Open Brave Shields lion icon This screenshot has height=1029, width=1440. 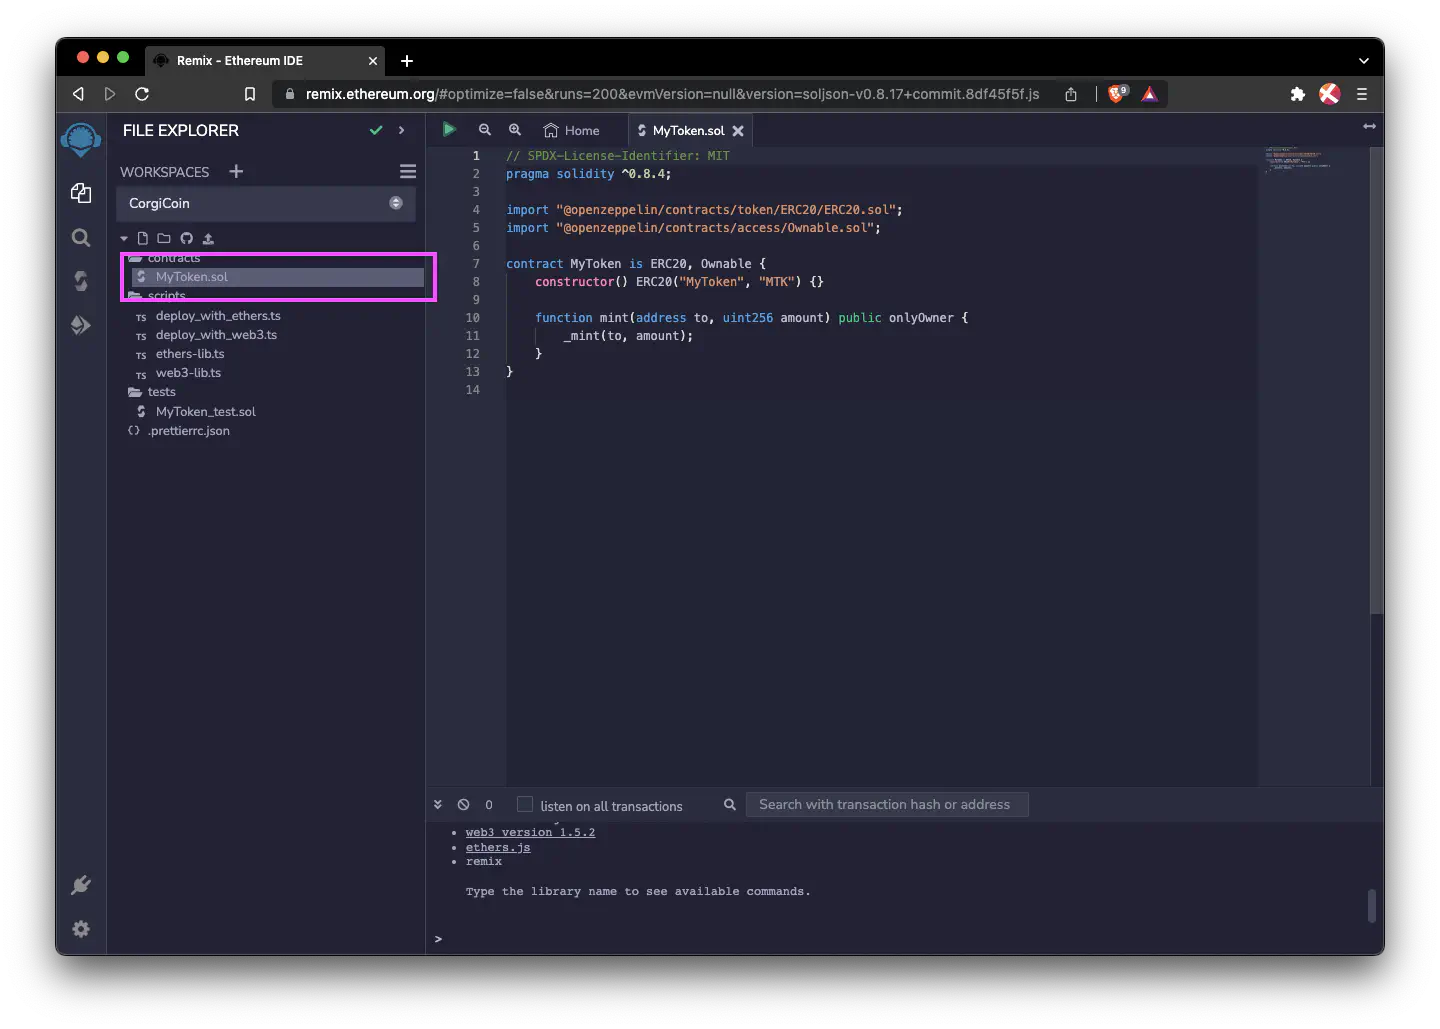click(1117, 93)
